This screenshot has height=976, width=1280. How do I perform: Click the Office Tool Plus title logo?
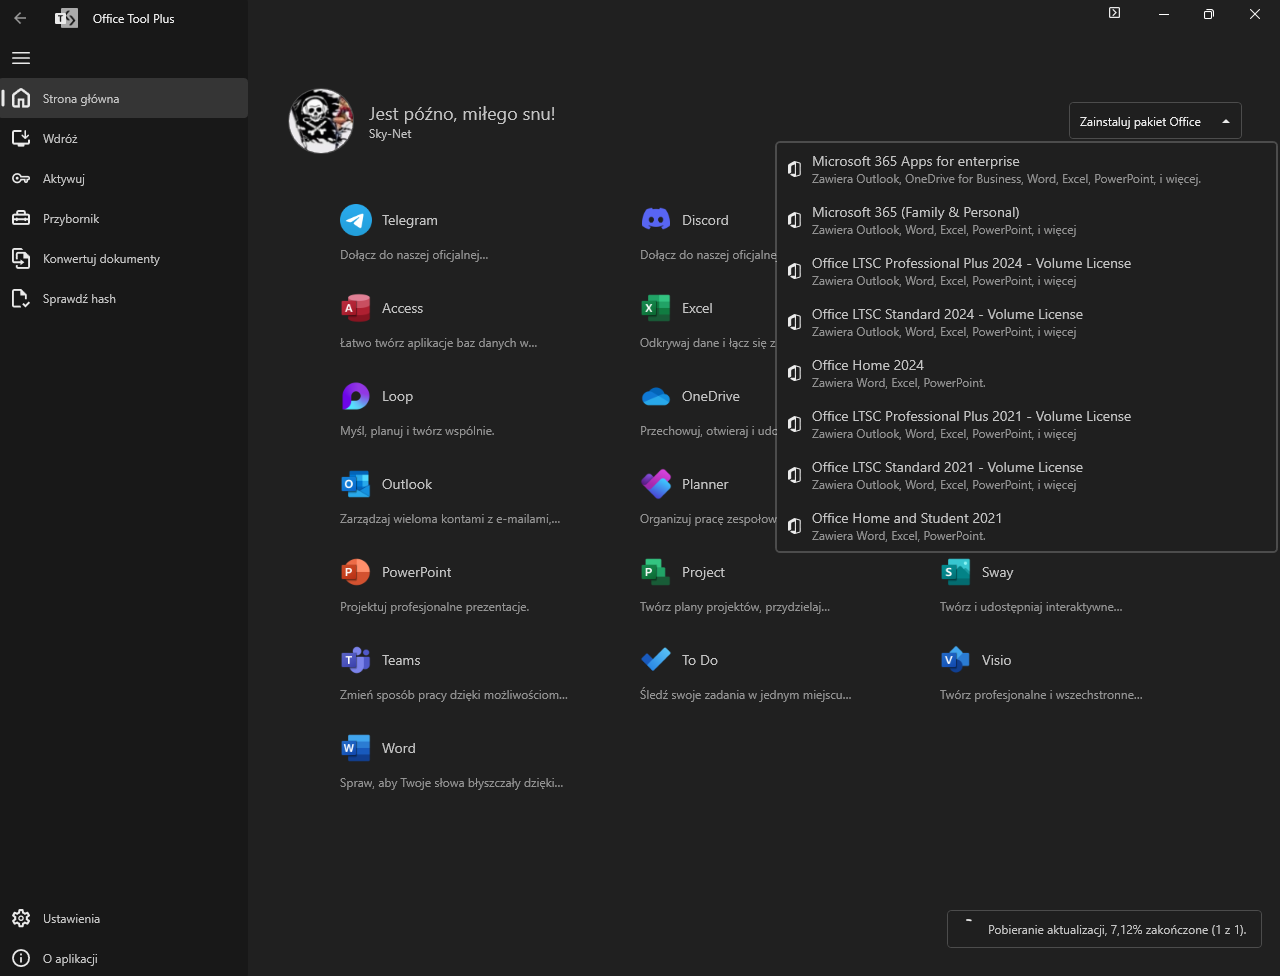click(66, 18)
